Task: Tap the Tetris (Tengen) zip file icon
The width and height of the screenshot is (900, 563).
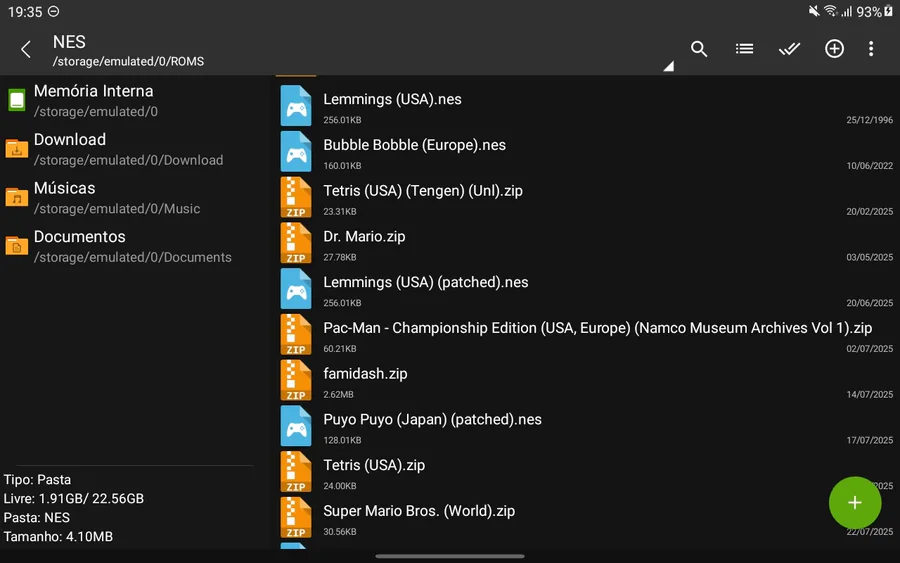Action: coord(296,198)
